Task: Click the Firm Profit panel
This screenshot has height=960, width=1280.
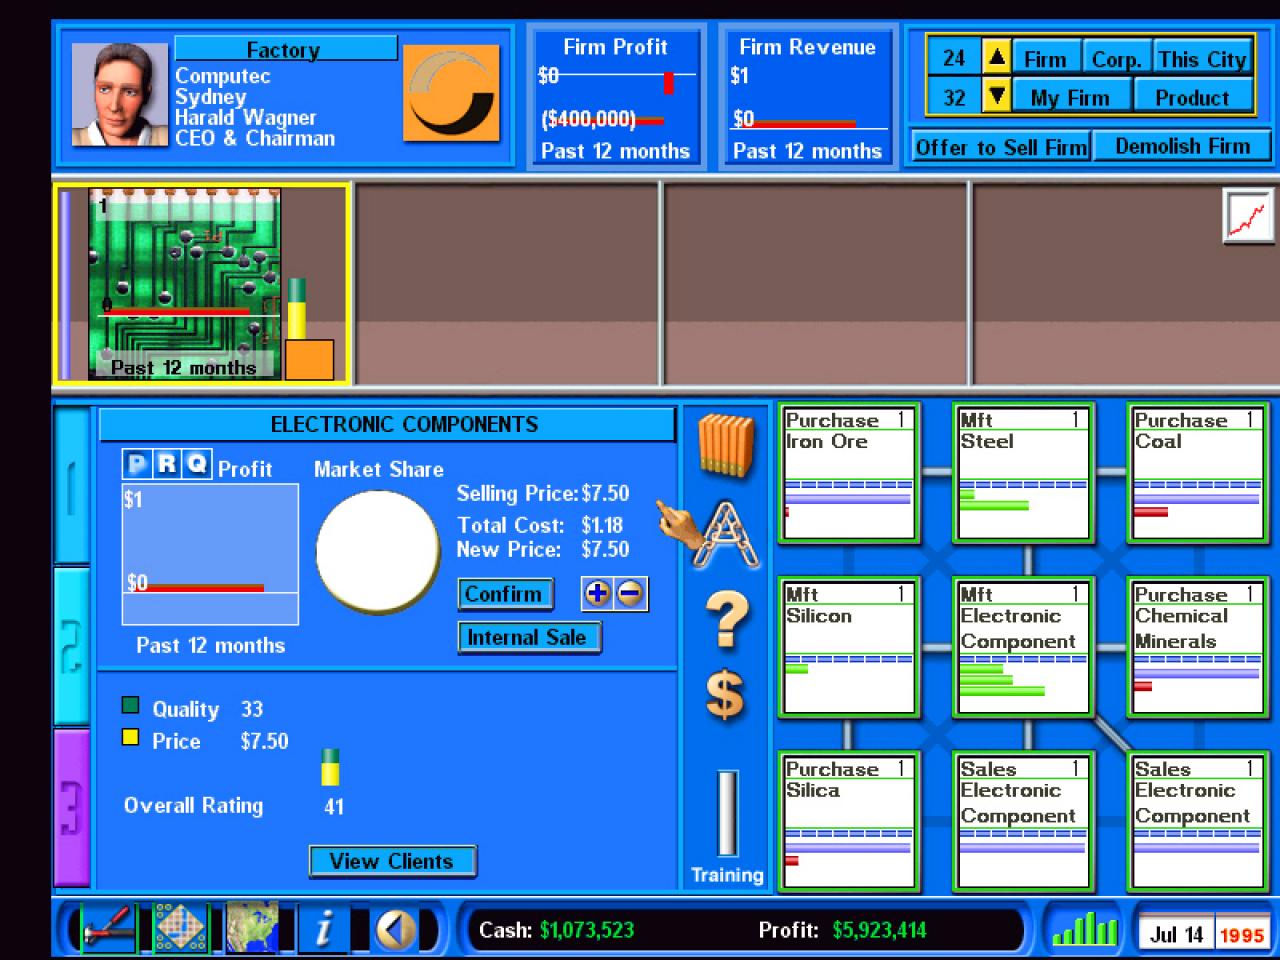Action: (616, 97)
